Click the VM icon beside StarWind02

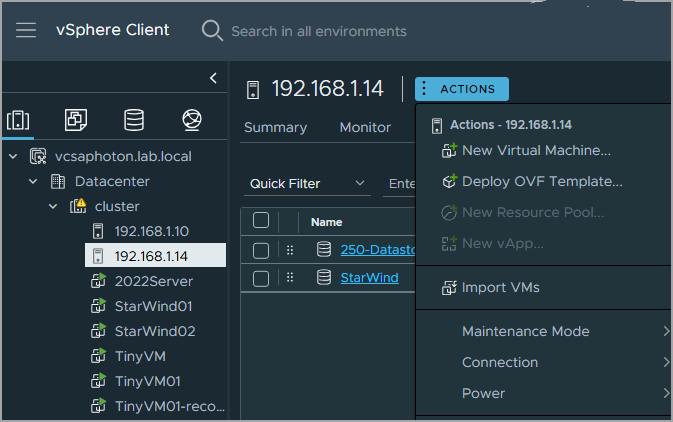click(x=98, y=331)
